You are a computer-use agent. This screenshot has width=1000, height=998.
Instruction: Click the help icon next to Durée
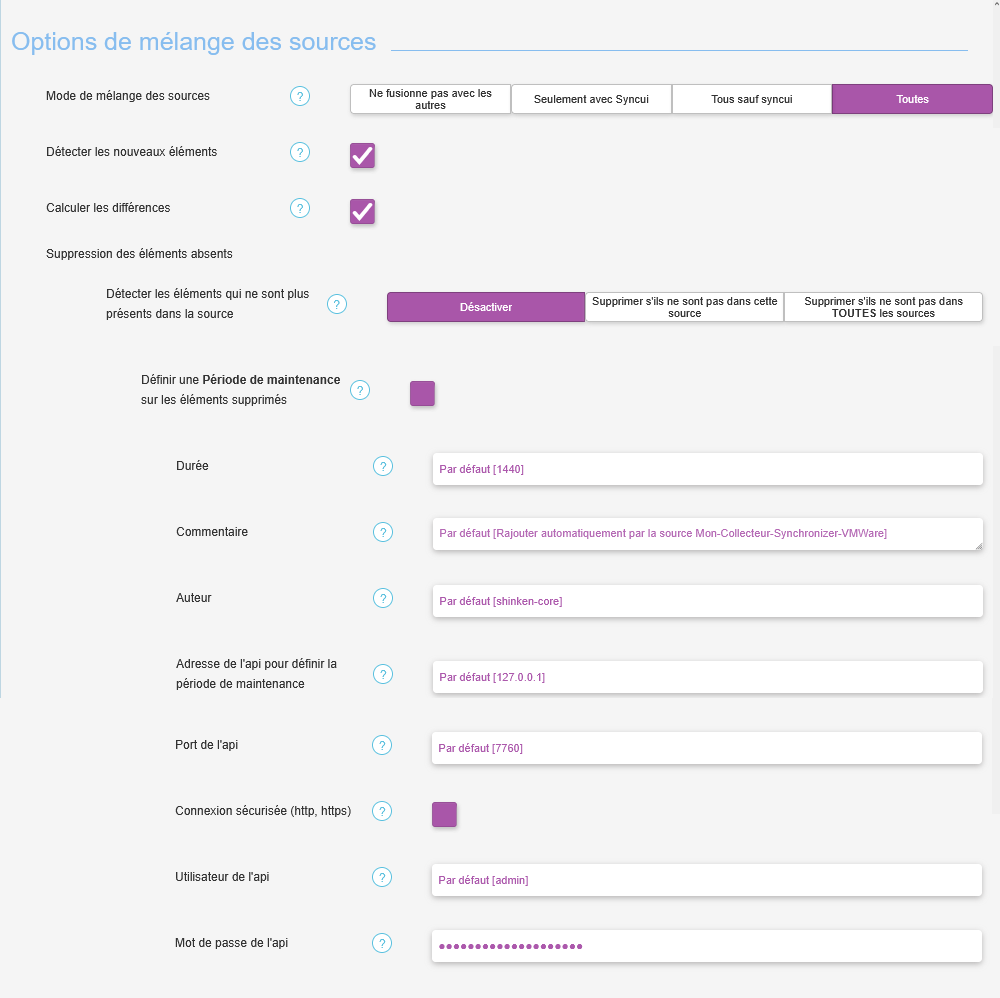click(383, 466)
